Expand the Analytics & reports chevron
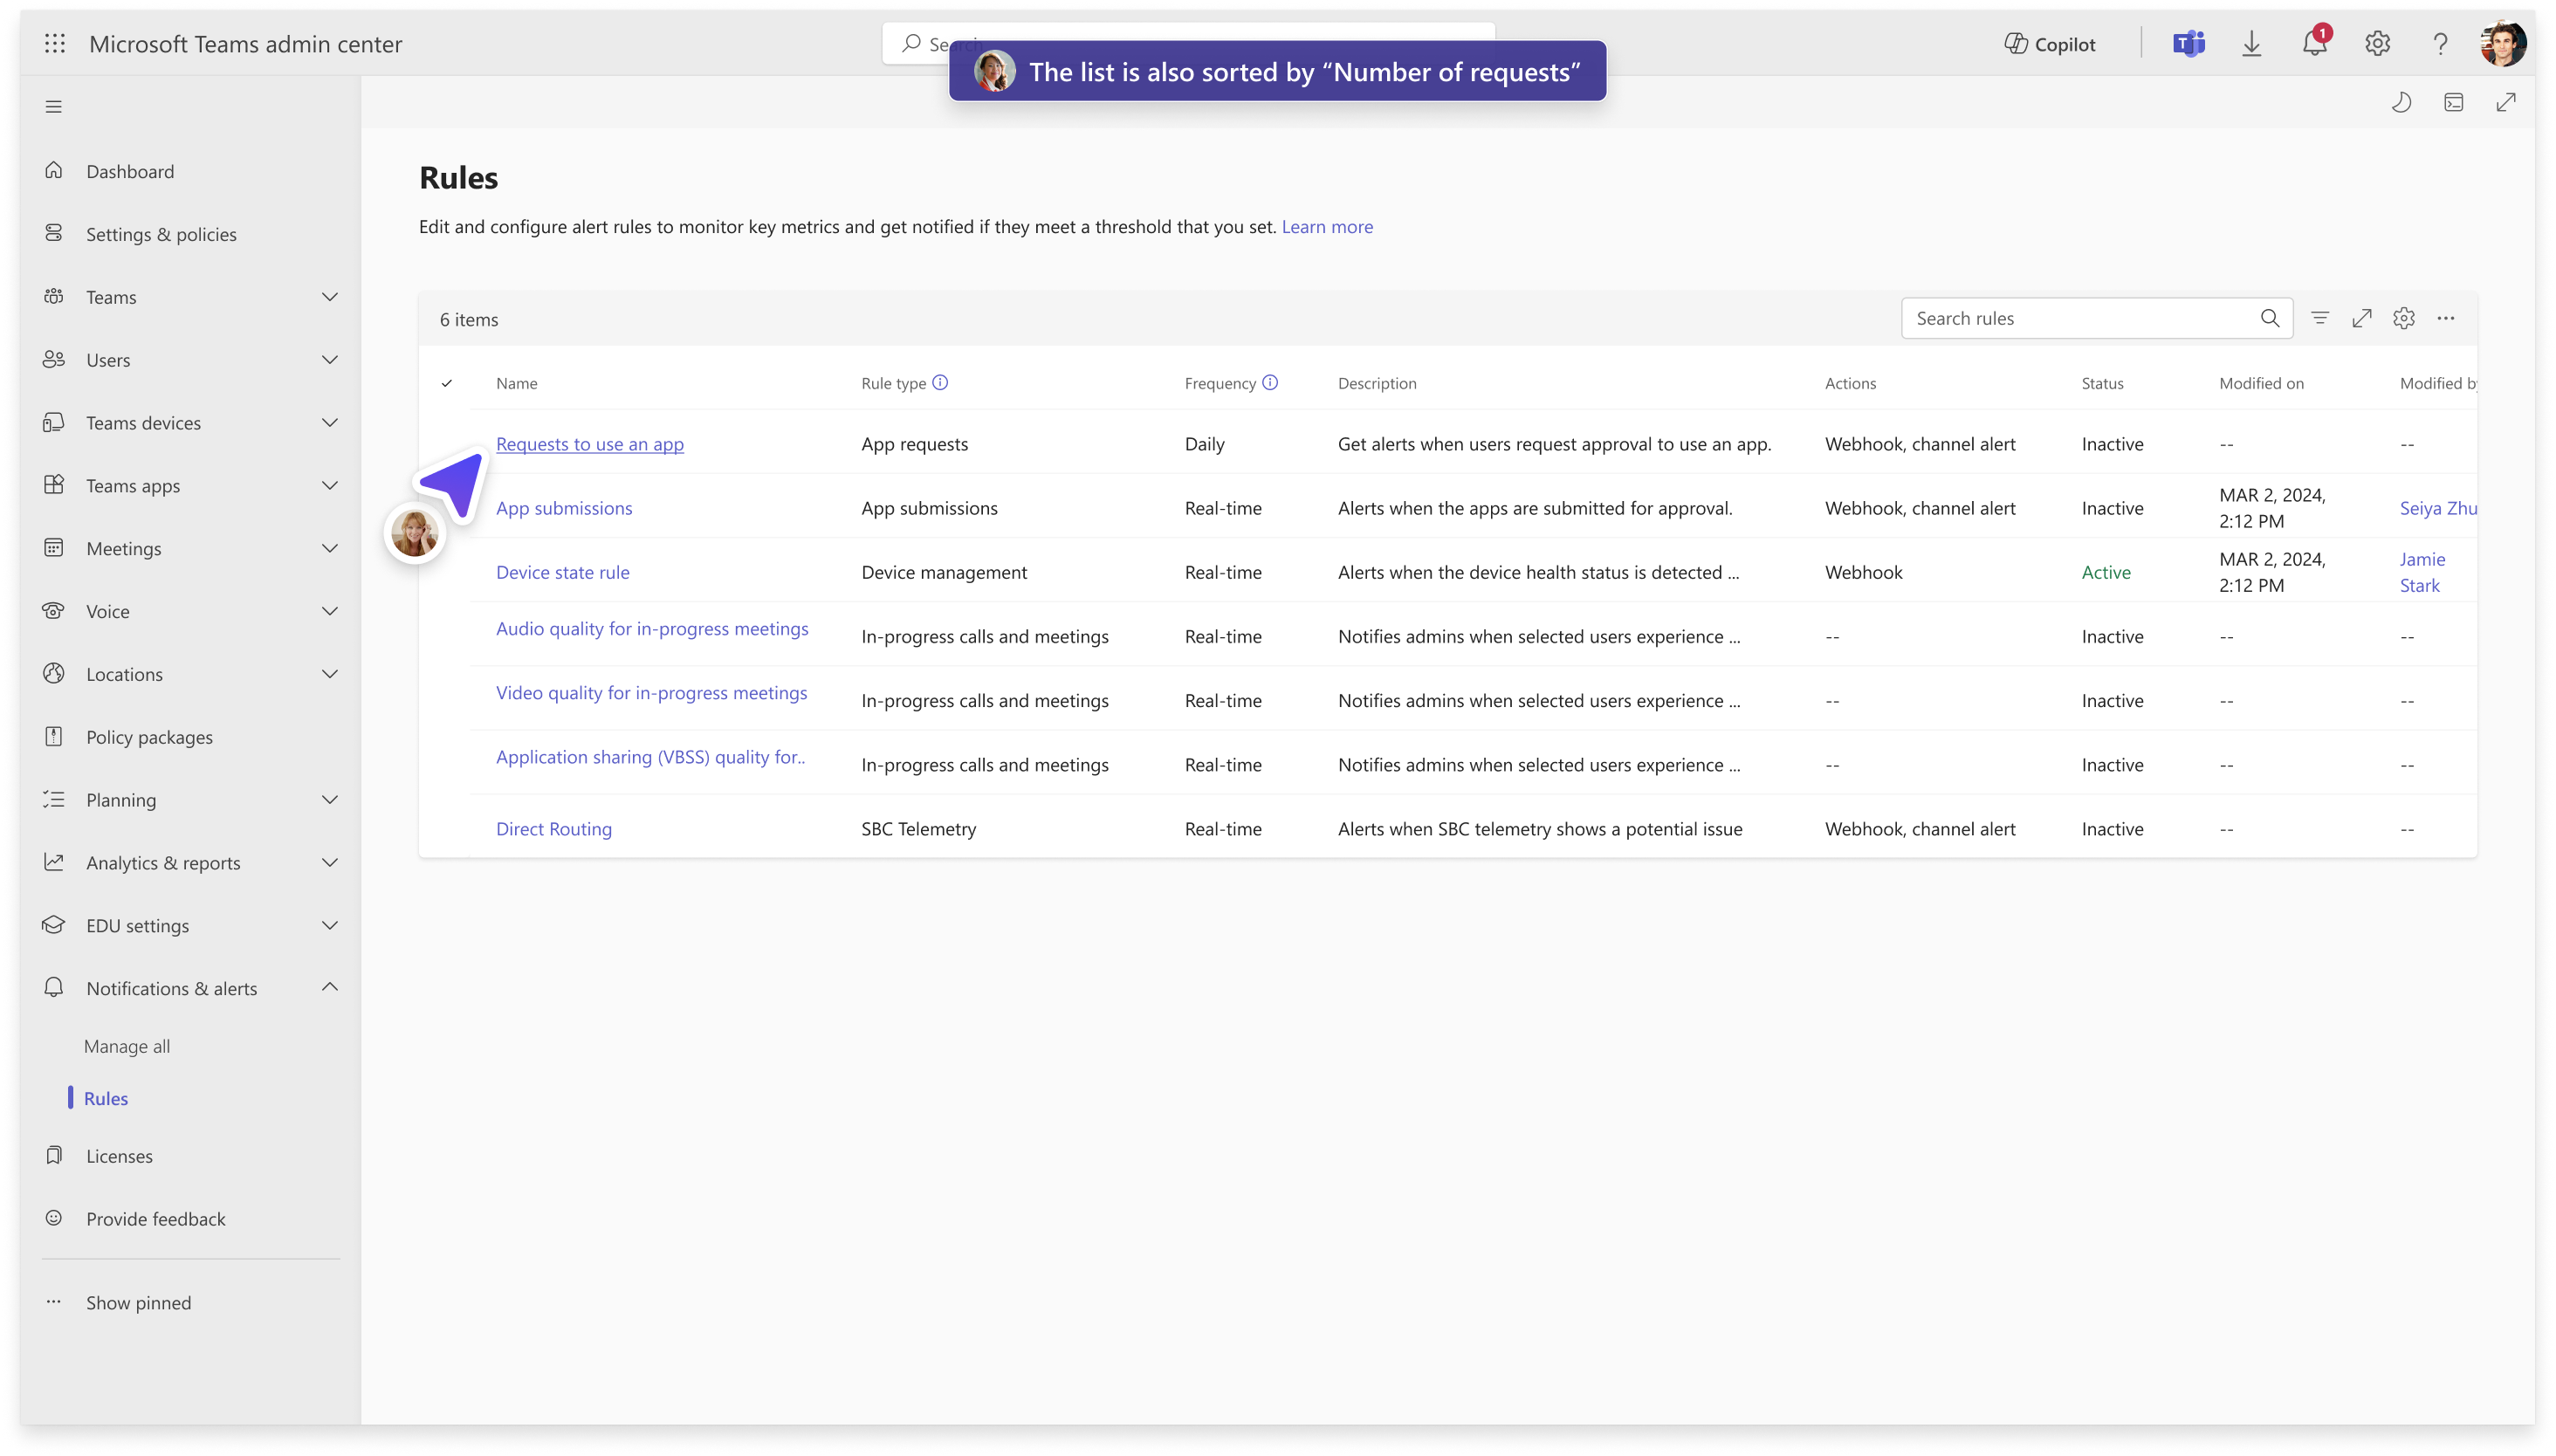This screenshot has height=1456, width=2556. click(330, 862)
